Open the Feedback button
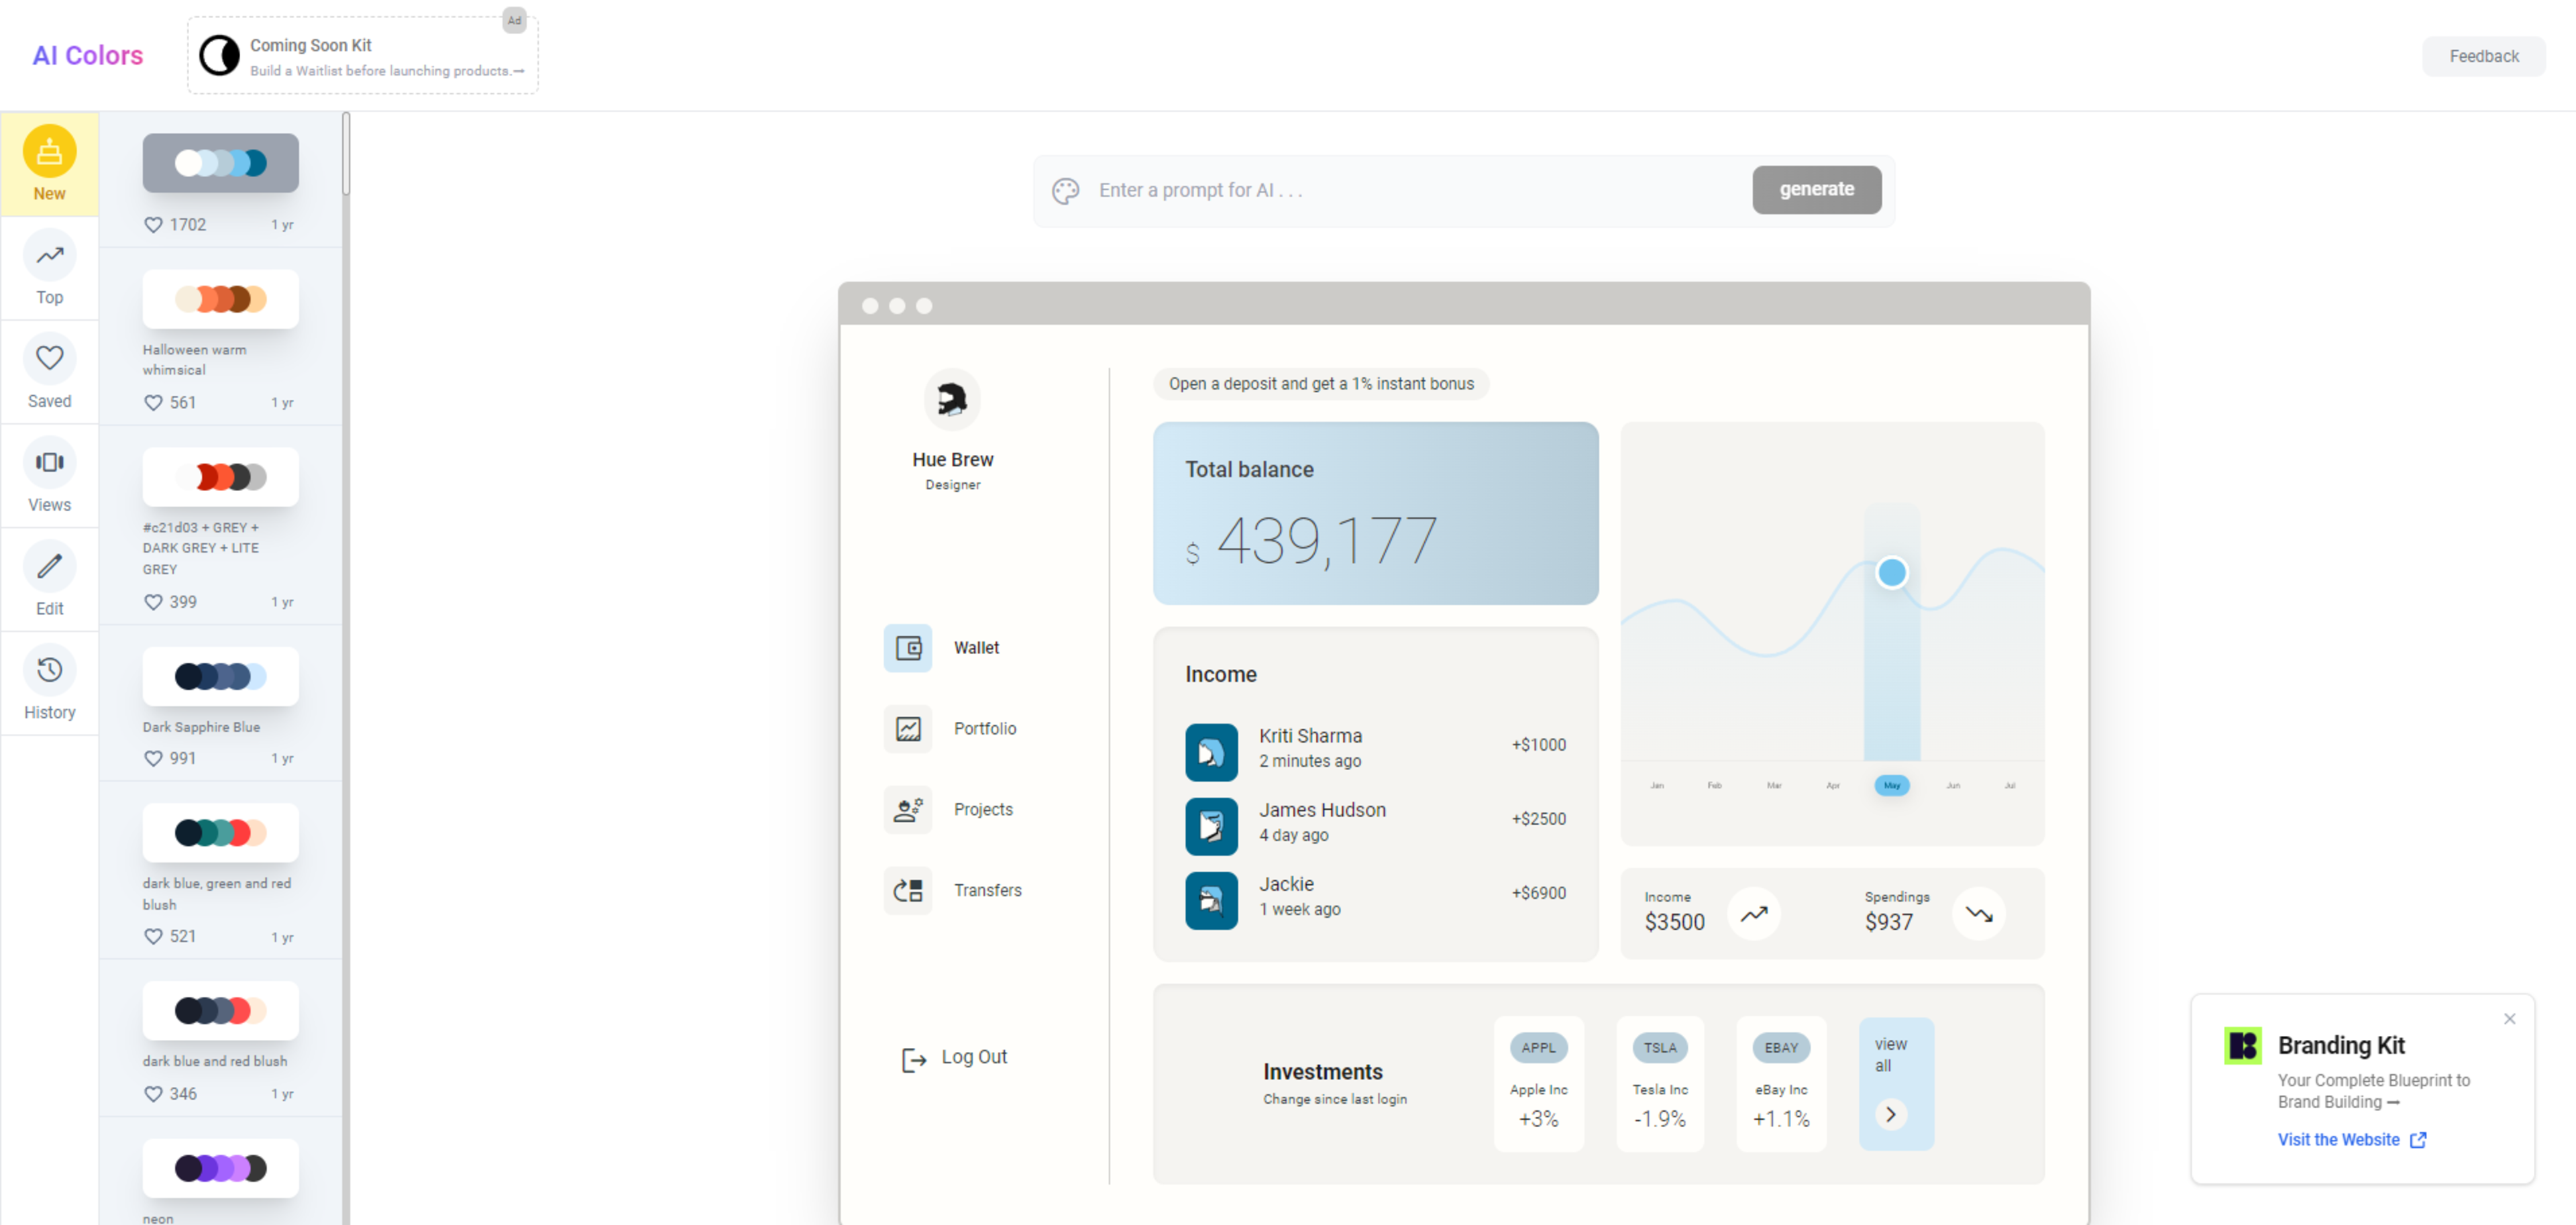The image size is (2576, 1225). coord(2483,56)
